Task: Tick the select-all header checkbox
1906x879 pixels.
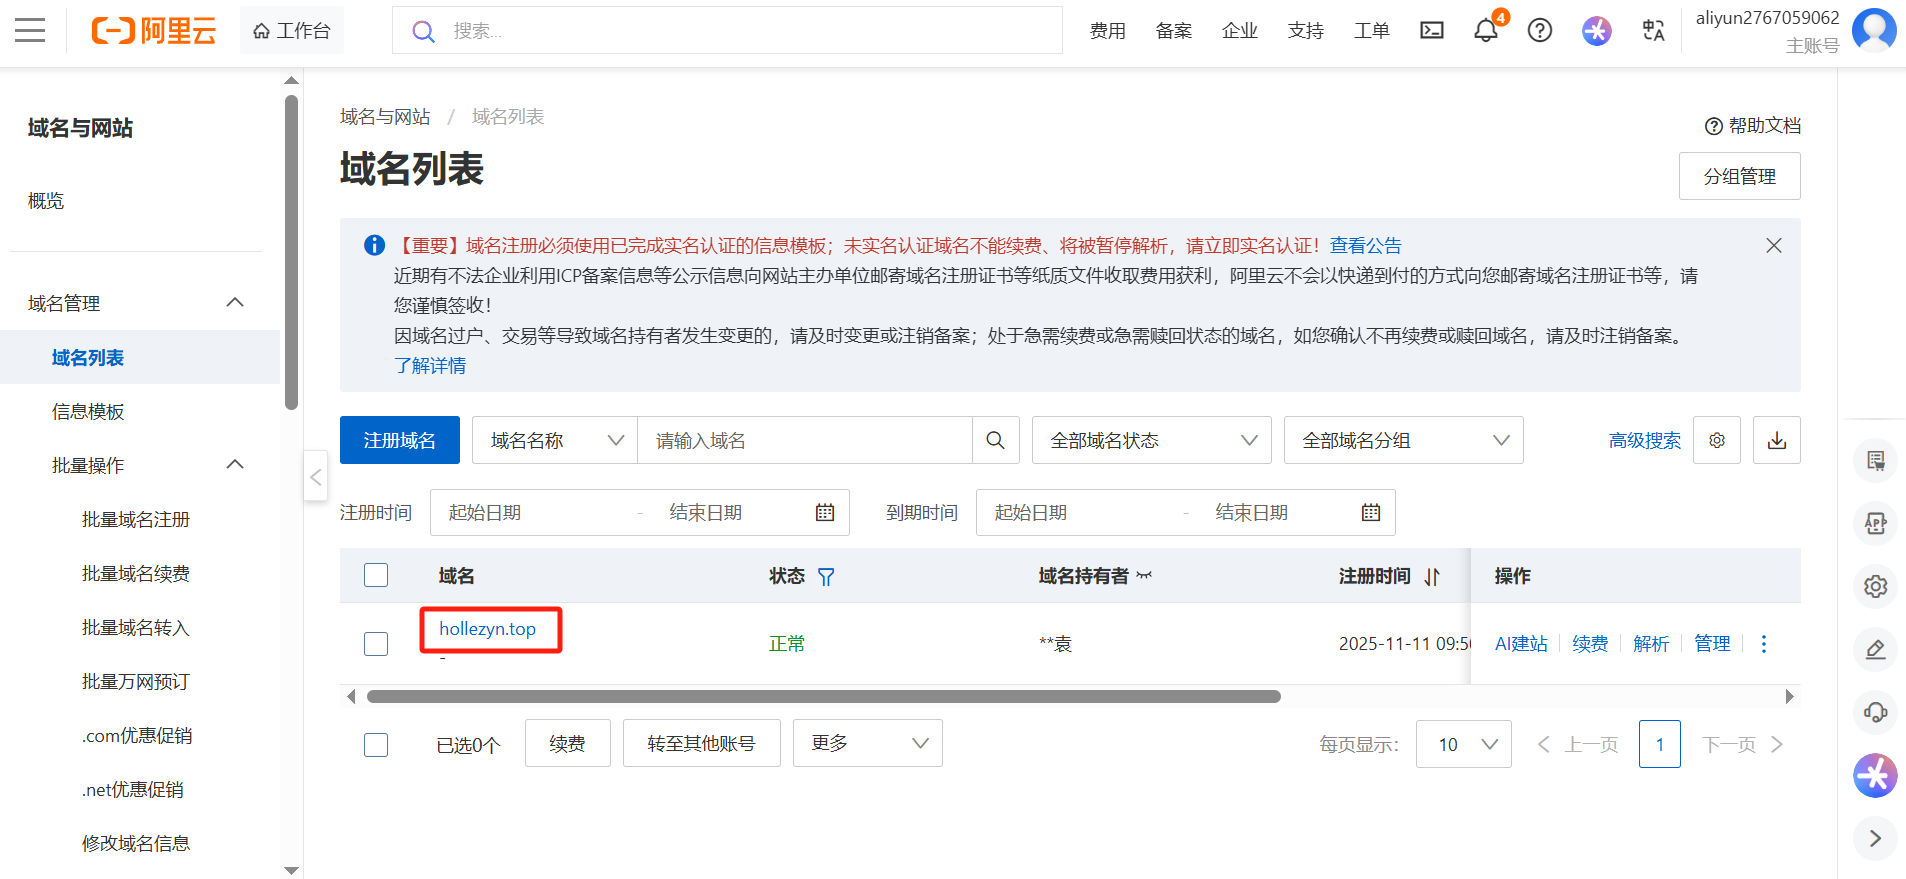Action: 376,575
